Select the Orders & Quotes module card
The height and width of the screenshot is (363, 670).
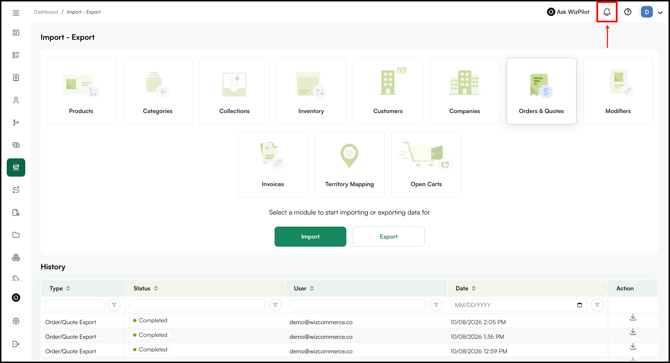coord(541,91)
